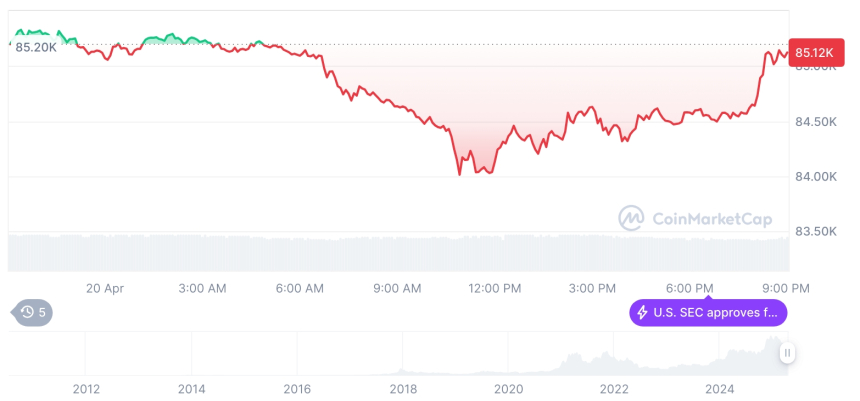Jump to 2012 on the range navigator
This screenshot has width=860, height=401.
[x=86, y=389]
